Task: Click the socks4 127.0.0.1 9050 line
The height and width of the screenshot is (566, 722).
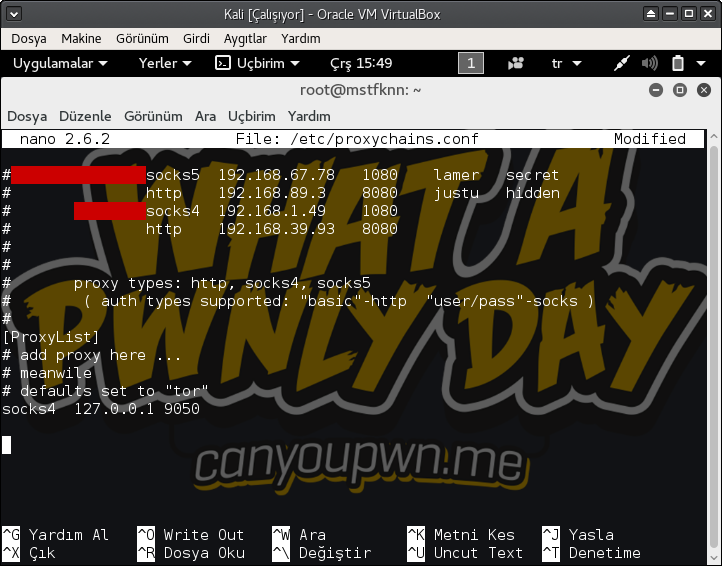Action: tap(100, 408)
